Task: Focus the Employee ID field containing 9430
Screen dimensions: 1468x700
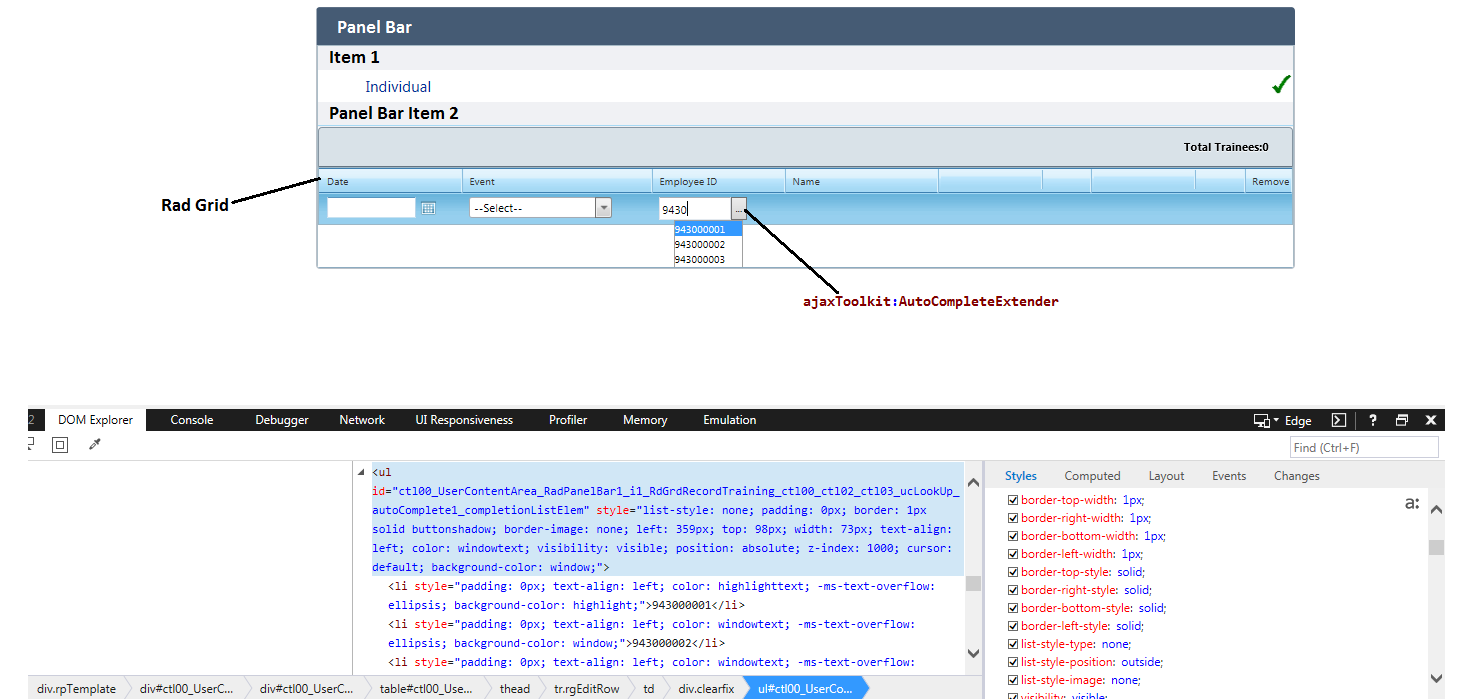Action: click(694, 208)
